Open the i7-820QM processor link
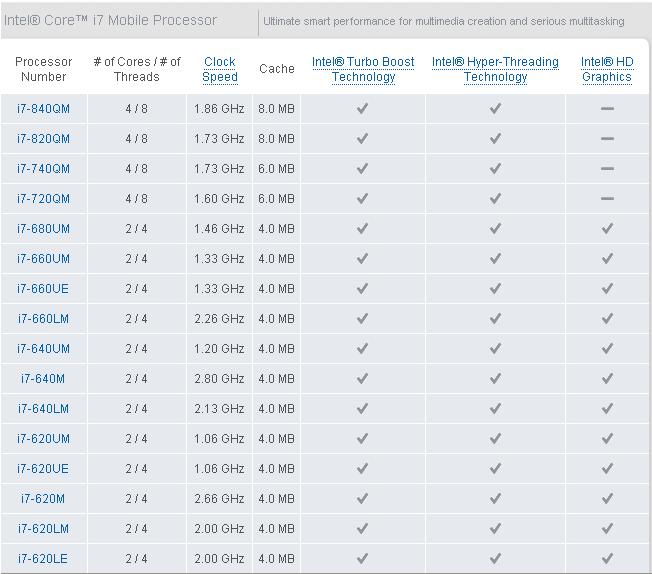This screenshot has height=574, width=652. click(43, 139)
